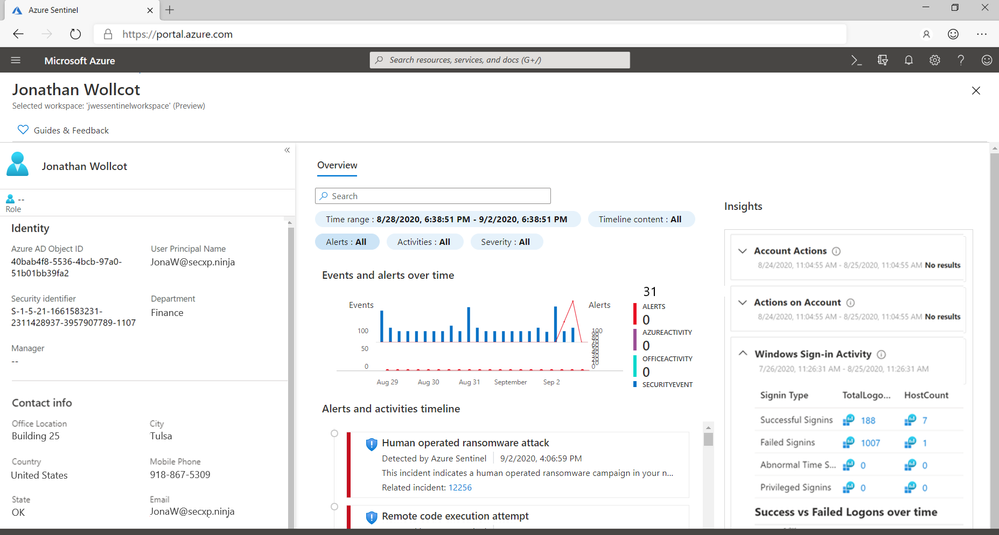Open Cloud Shell from the top bar
This screenshot has width=999, height=535.
click(x=856, y=61)
